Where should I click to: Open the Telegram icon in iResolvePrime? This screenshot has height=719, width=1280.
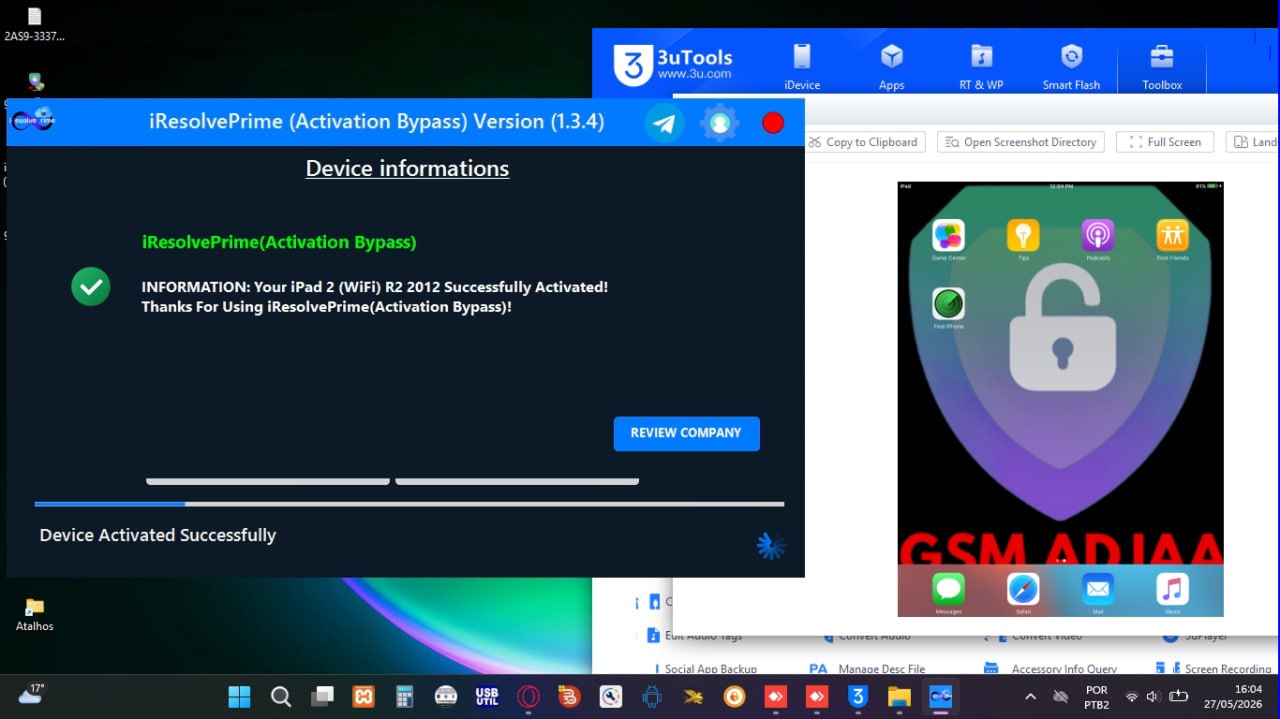[x=664, y=123]
